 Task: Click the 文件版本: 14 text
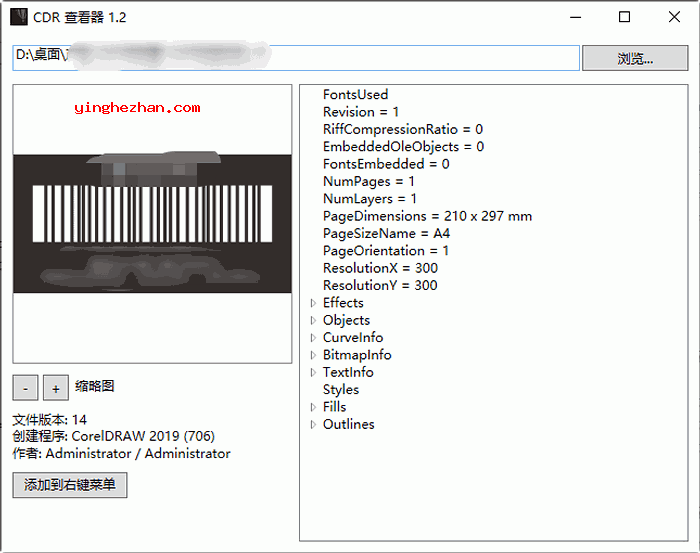point(50,420)
